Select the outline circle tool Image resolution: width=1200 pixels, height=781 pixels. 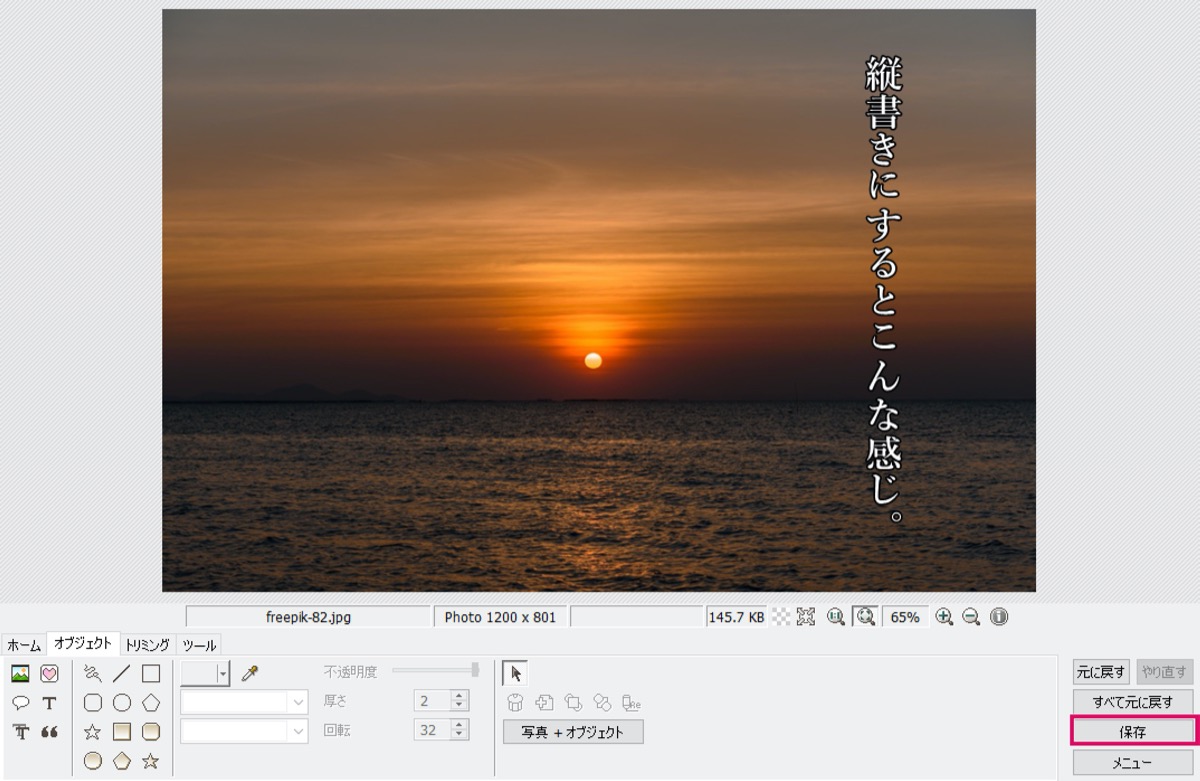point(122,703)
